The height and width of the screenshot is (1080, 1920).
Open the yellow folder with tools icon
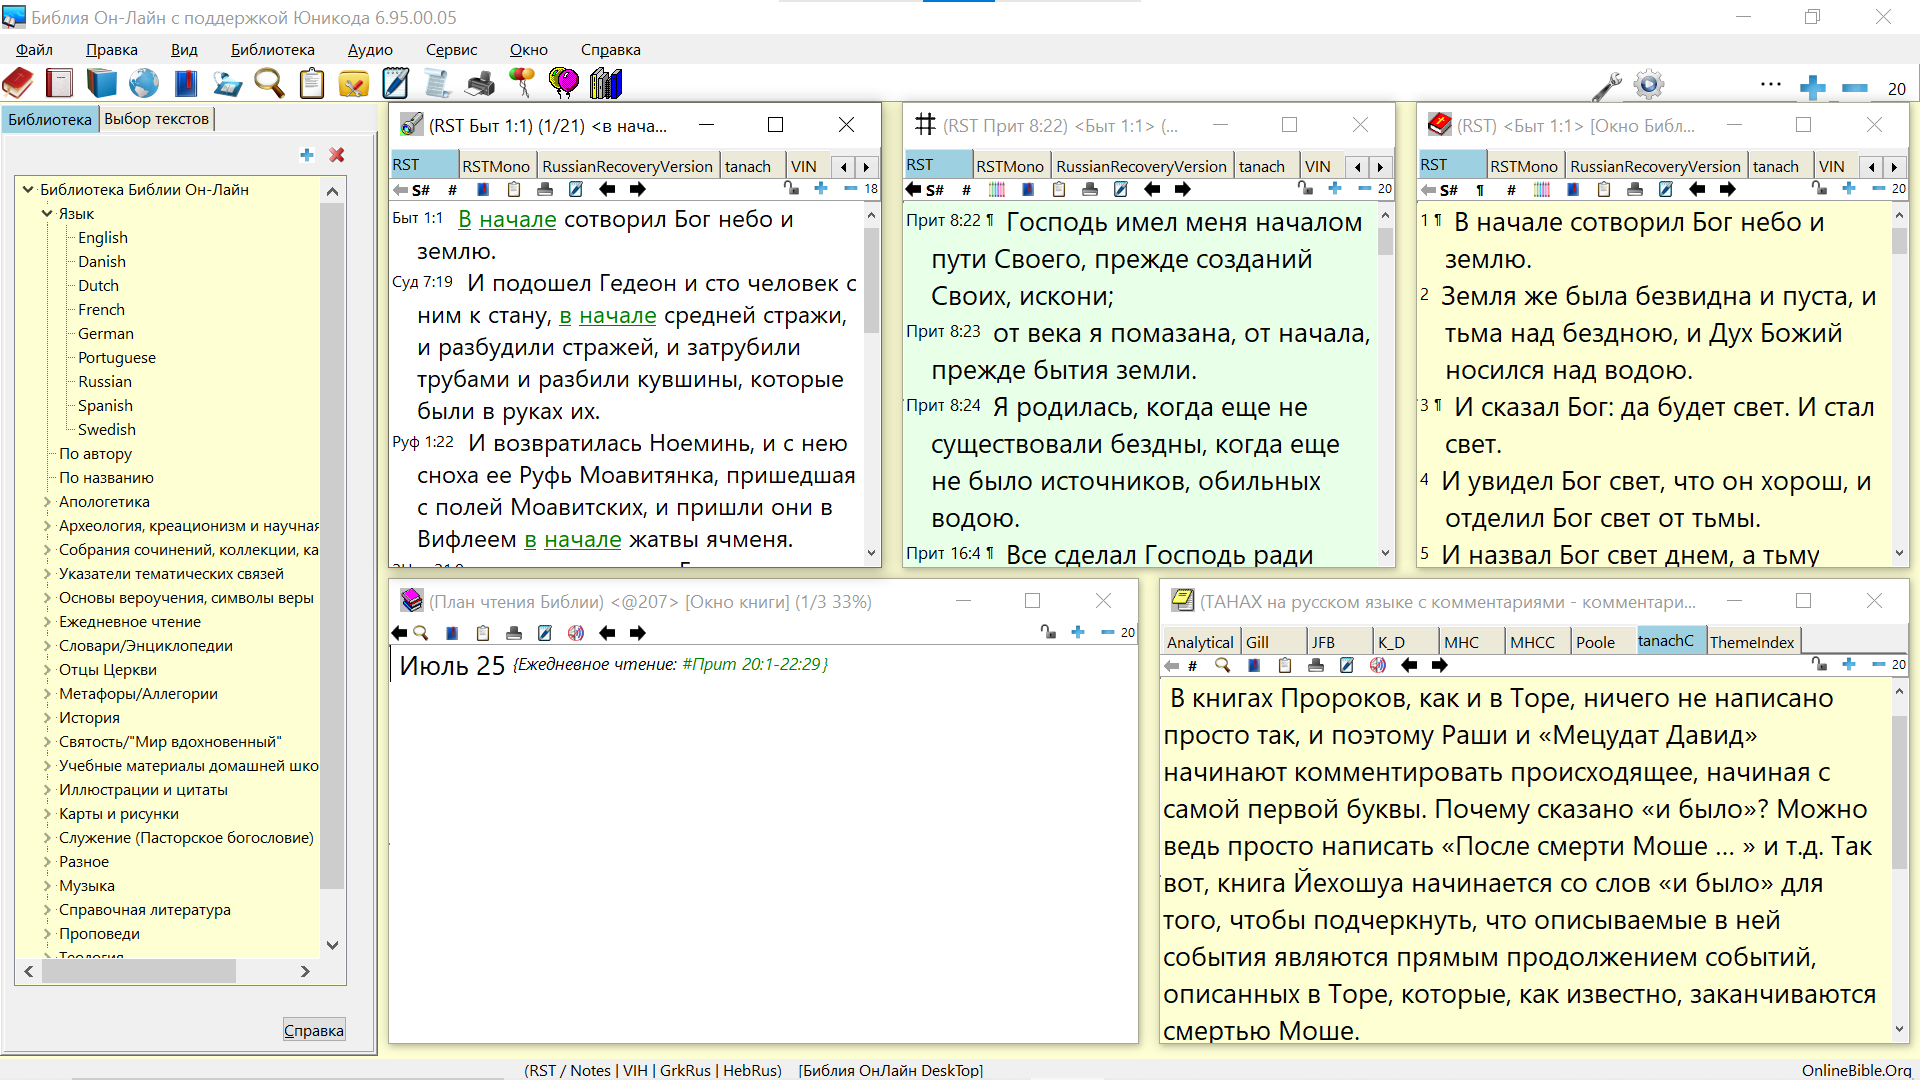pyautogui.click(x=354, y=84)
